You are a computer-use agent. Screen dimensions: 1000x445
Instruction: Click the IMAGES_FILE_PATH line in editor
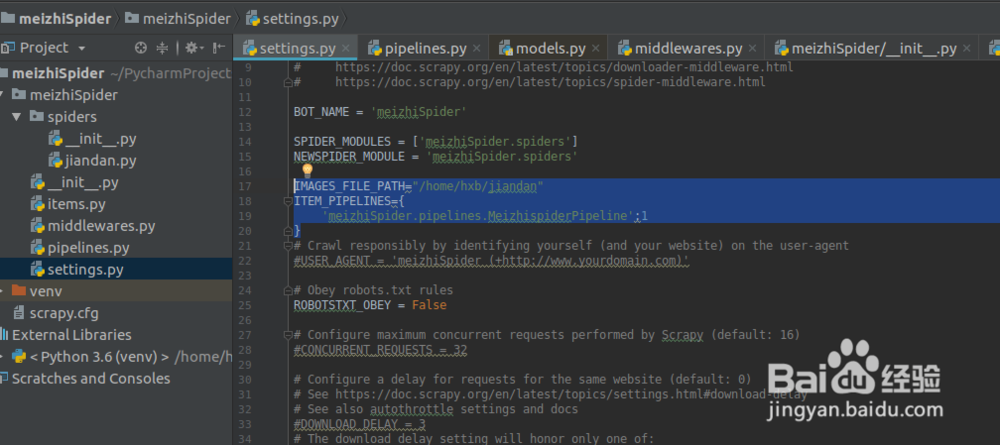418,186
